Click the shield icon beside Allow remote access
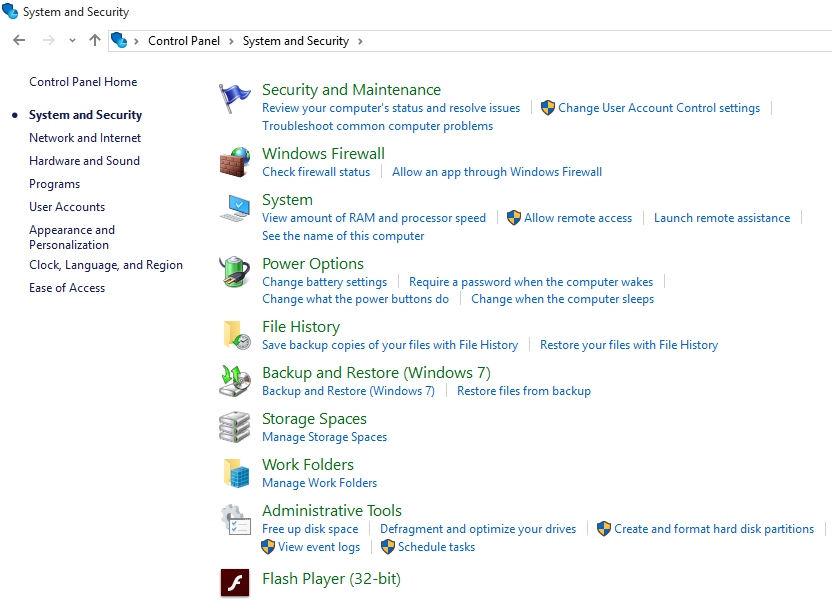The height and width of the screenshot is (616, 832). coord(514,218)
